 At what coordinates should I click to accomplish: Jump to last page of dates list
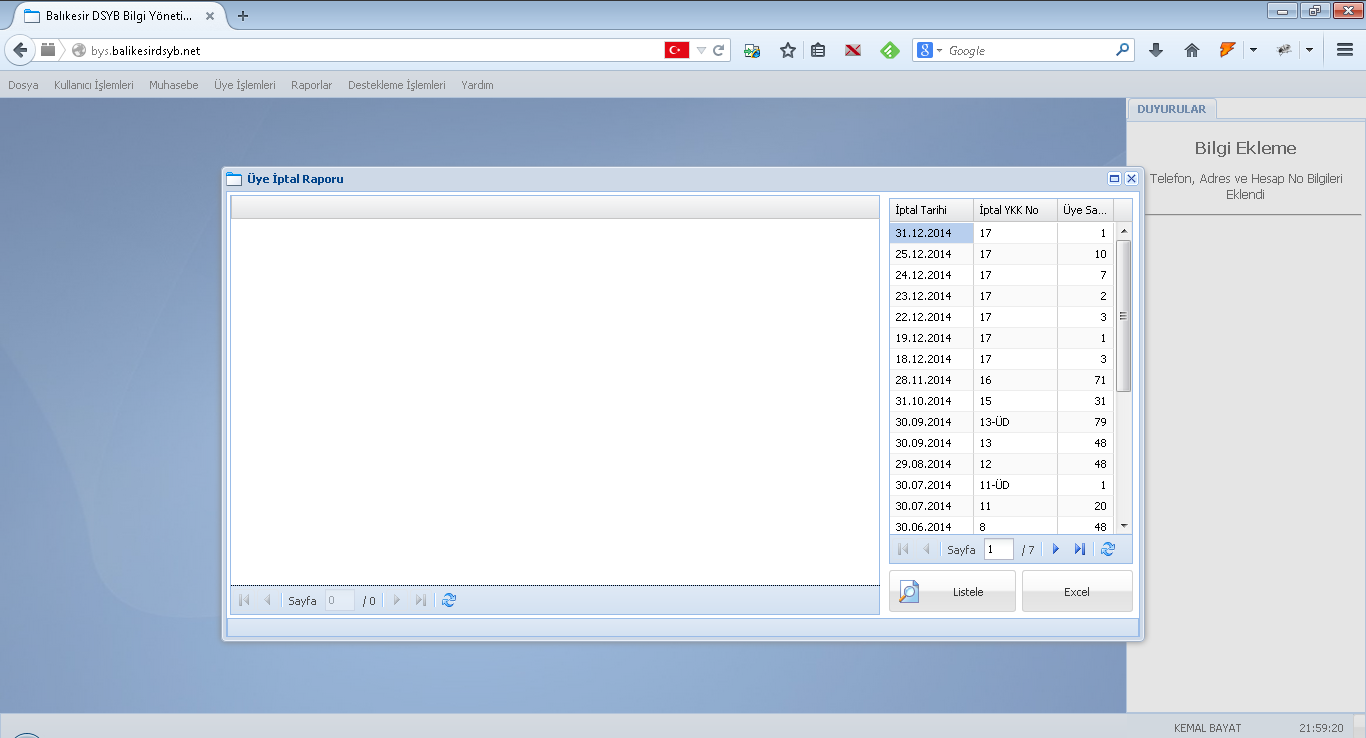click(x=1080, y=549)
